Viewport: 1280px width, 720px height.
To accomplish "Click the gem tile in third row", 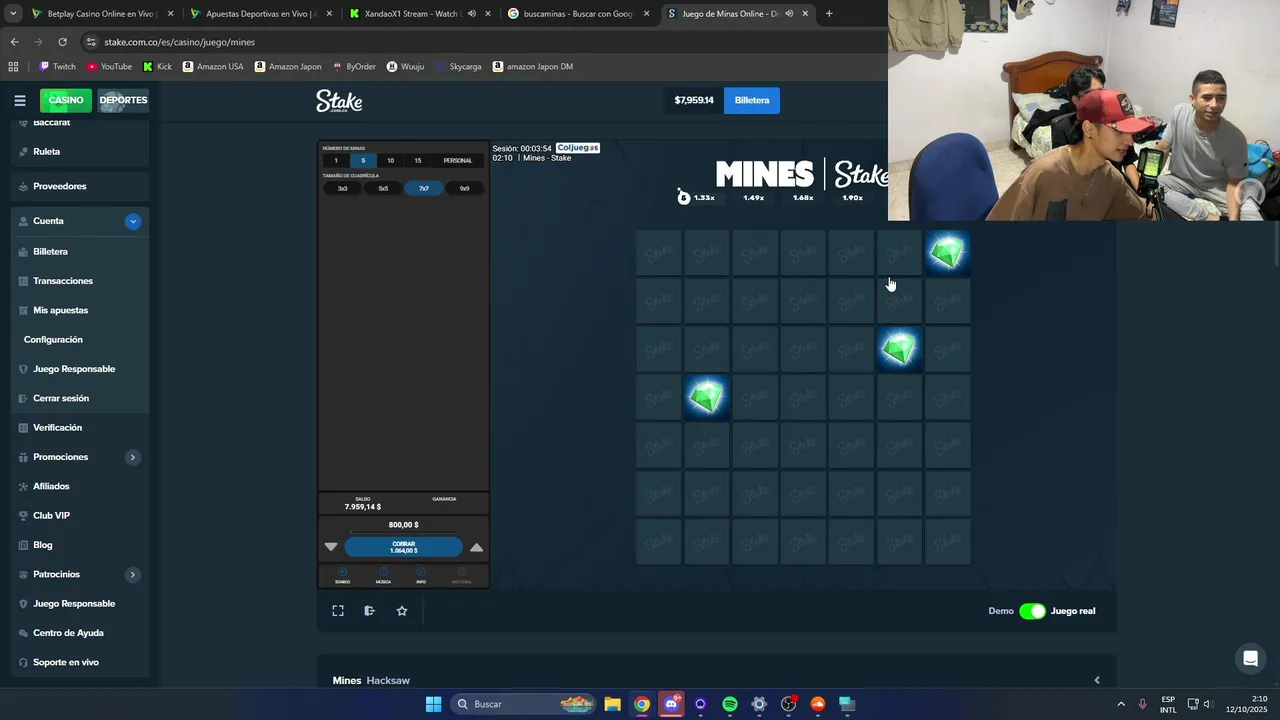I will 899,349.
